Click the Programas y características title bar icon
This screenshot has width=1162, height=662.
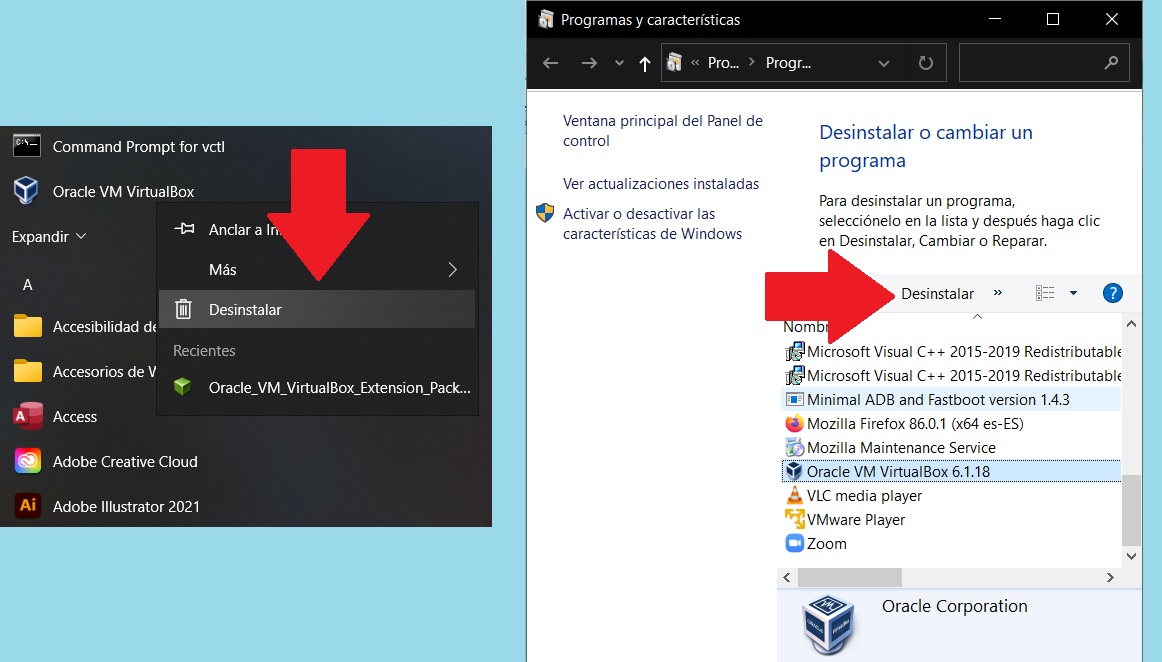tap(545, 19)
